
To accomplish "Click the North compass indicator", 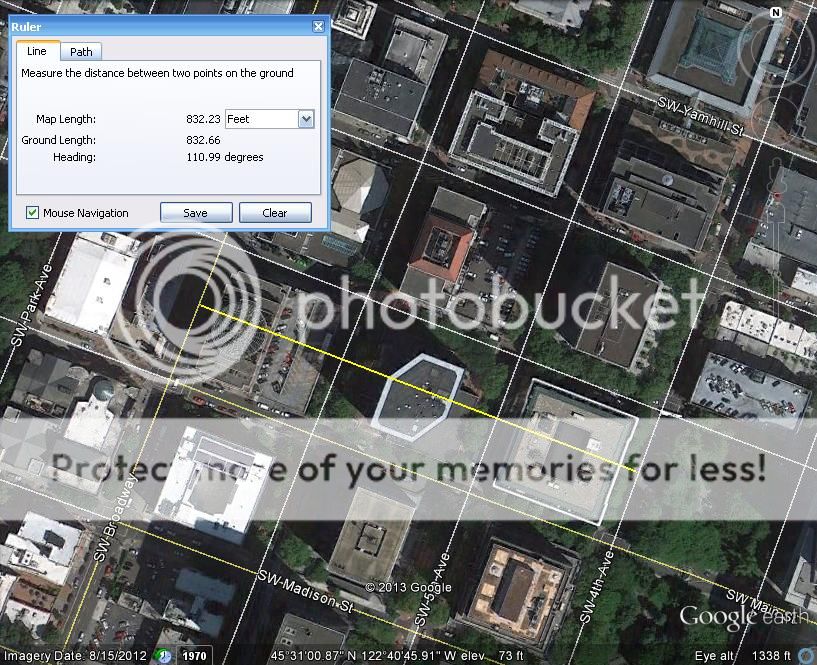I will point(776,12).
